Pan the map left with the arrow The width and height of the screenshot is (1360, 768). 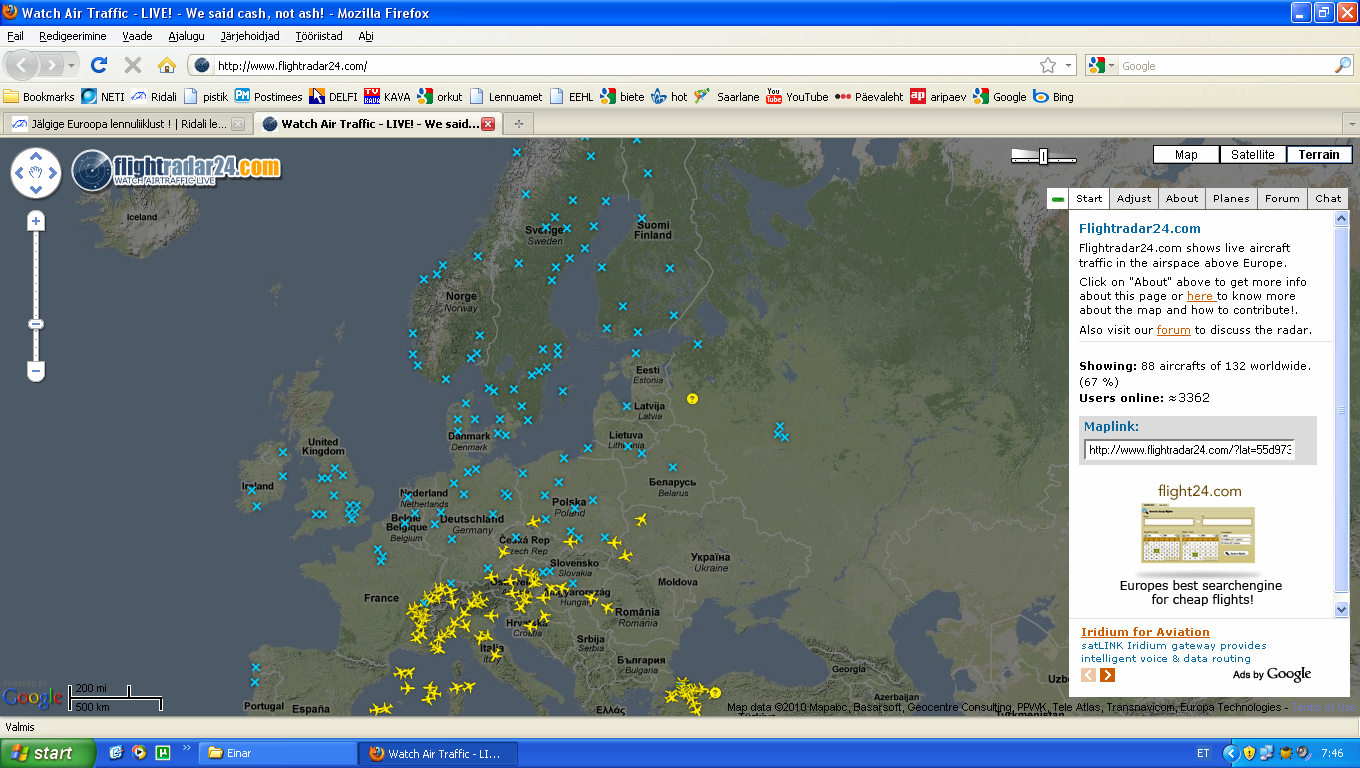(21, 173)
